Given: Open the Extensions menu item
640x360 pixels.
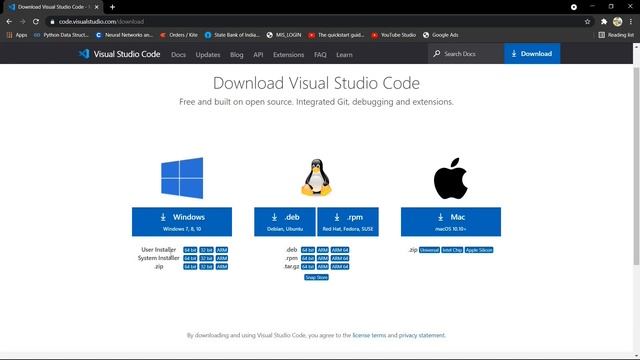Looking at the screenshot, I should [289, 54].
